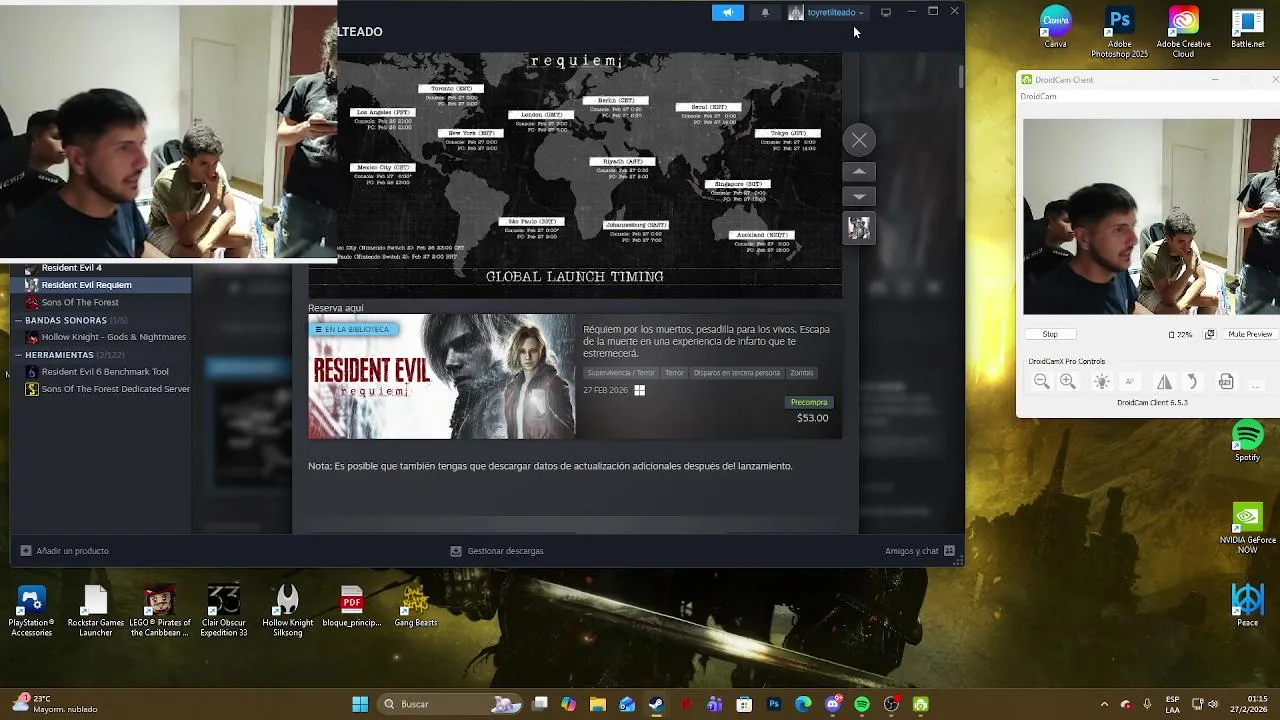Open Adobe Creative Cloud desktop shortcut
Image resolution: width=1280 pixels, height=720 pixels.
pos(1183,32)
